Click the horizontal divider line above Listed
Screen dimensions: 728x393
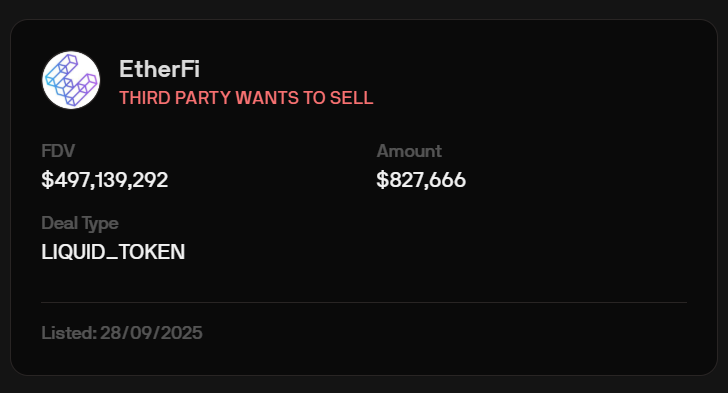point(364,302)
